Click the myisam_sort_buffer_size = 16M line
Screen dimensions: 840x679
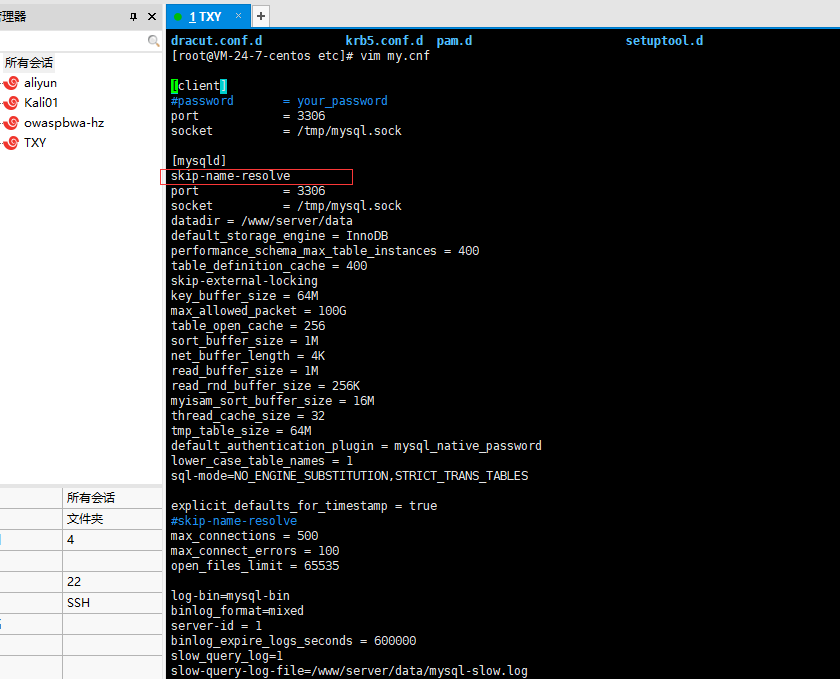(x=273, y=401)
